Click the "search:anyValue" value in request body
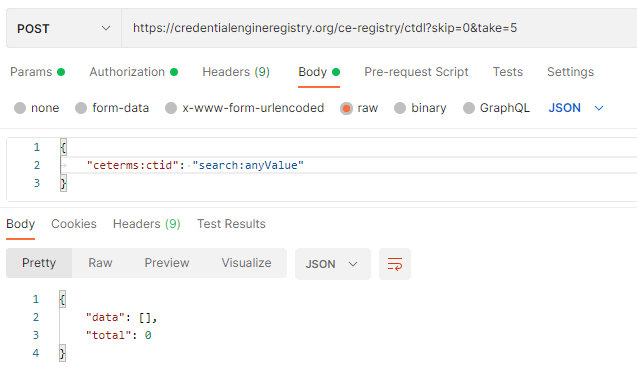Viewport: 637px width, 381px height. coord(248,165)
